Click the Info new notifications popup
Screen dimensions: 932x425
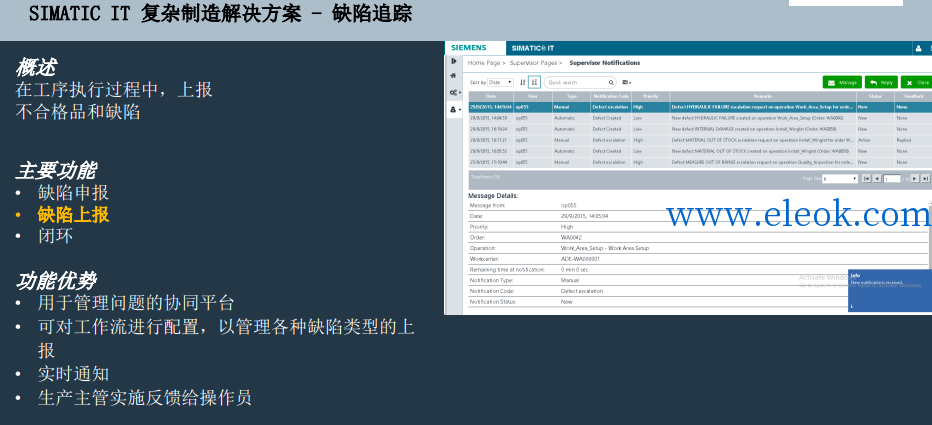pos(890,290)
